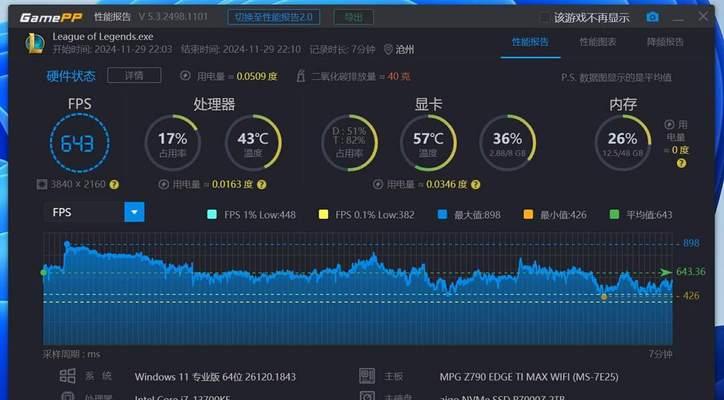Click the memory usage 26% gauge
This screenshot has width=724, height=400.
pos(623,143)
